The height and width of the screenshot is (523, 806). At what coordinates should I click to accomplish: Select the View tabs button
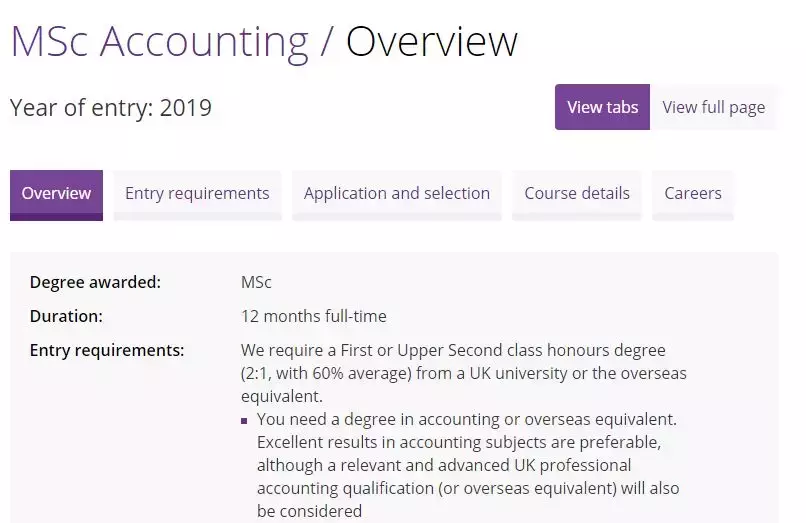click(602, 107)
